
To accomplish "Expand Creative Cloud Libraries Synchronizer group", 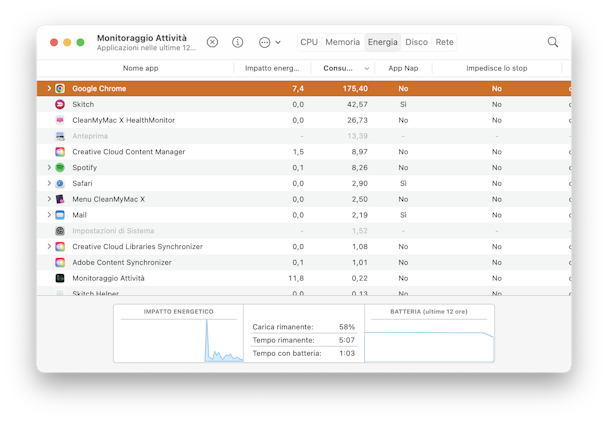I will (x=49, y=247).
